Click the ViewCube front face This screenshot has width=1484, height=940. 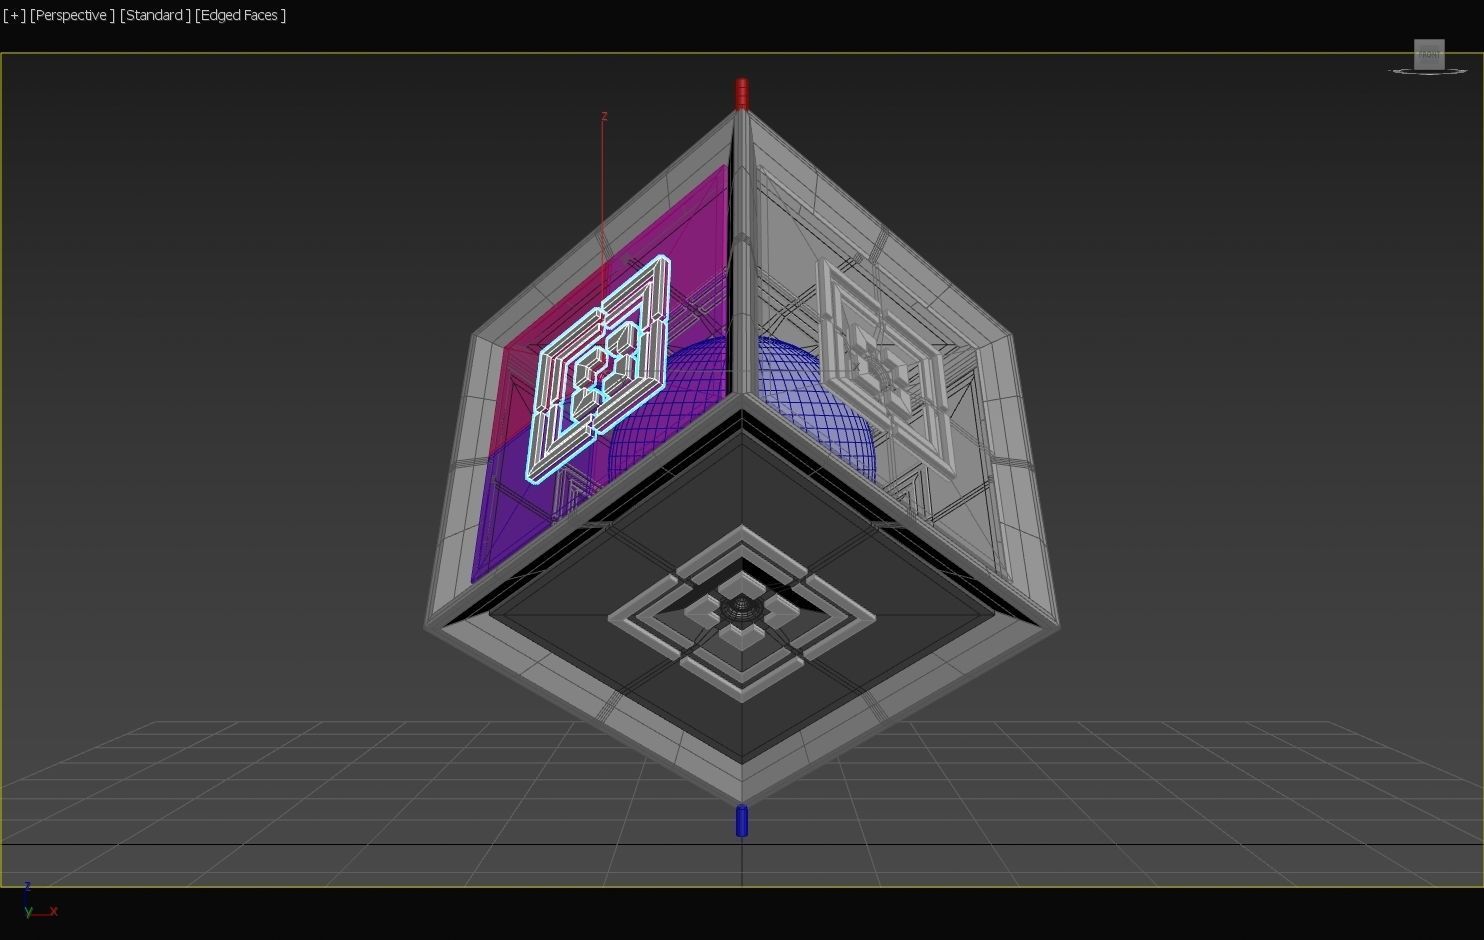coord(1429,54)
